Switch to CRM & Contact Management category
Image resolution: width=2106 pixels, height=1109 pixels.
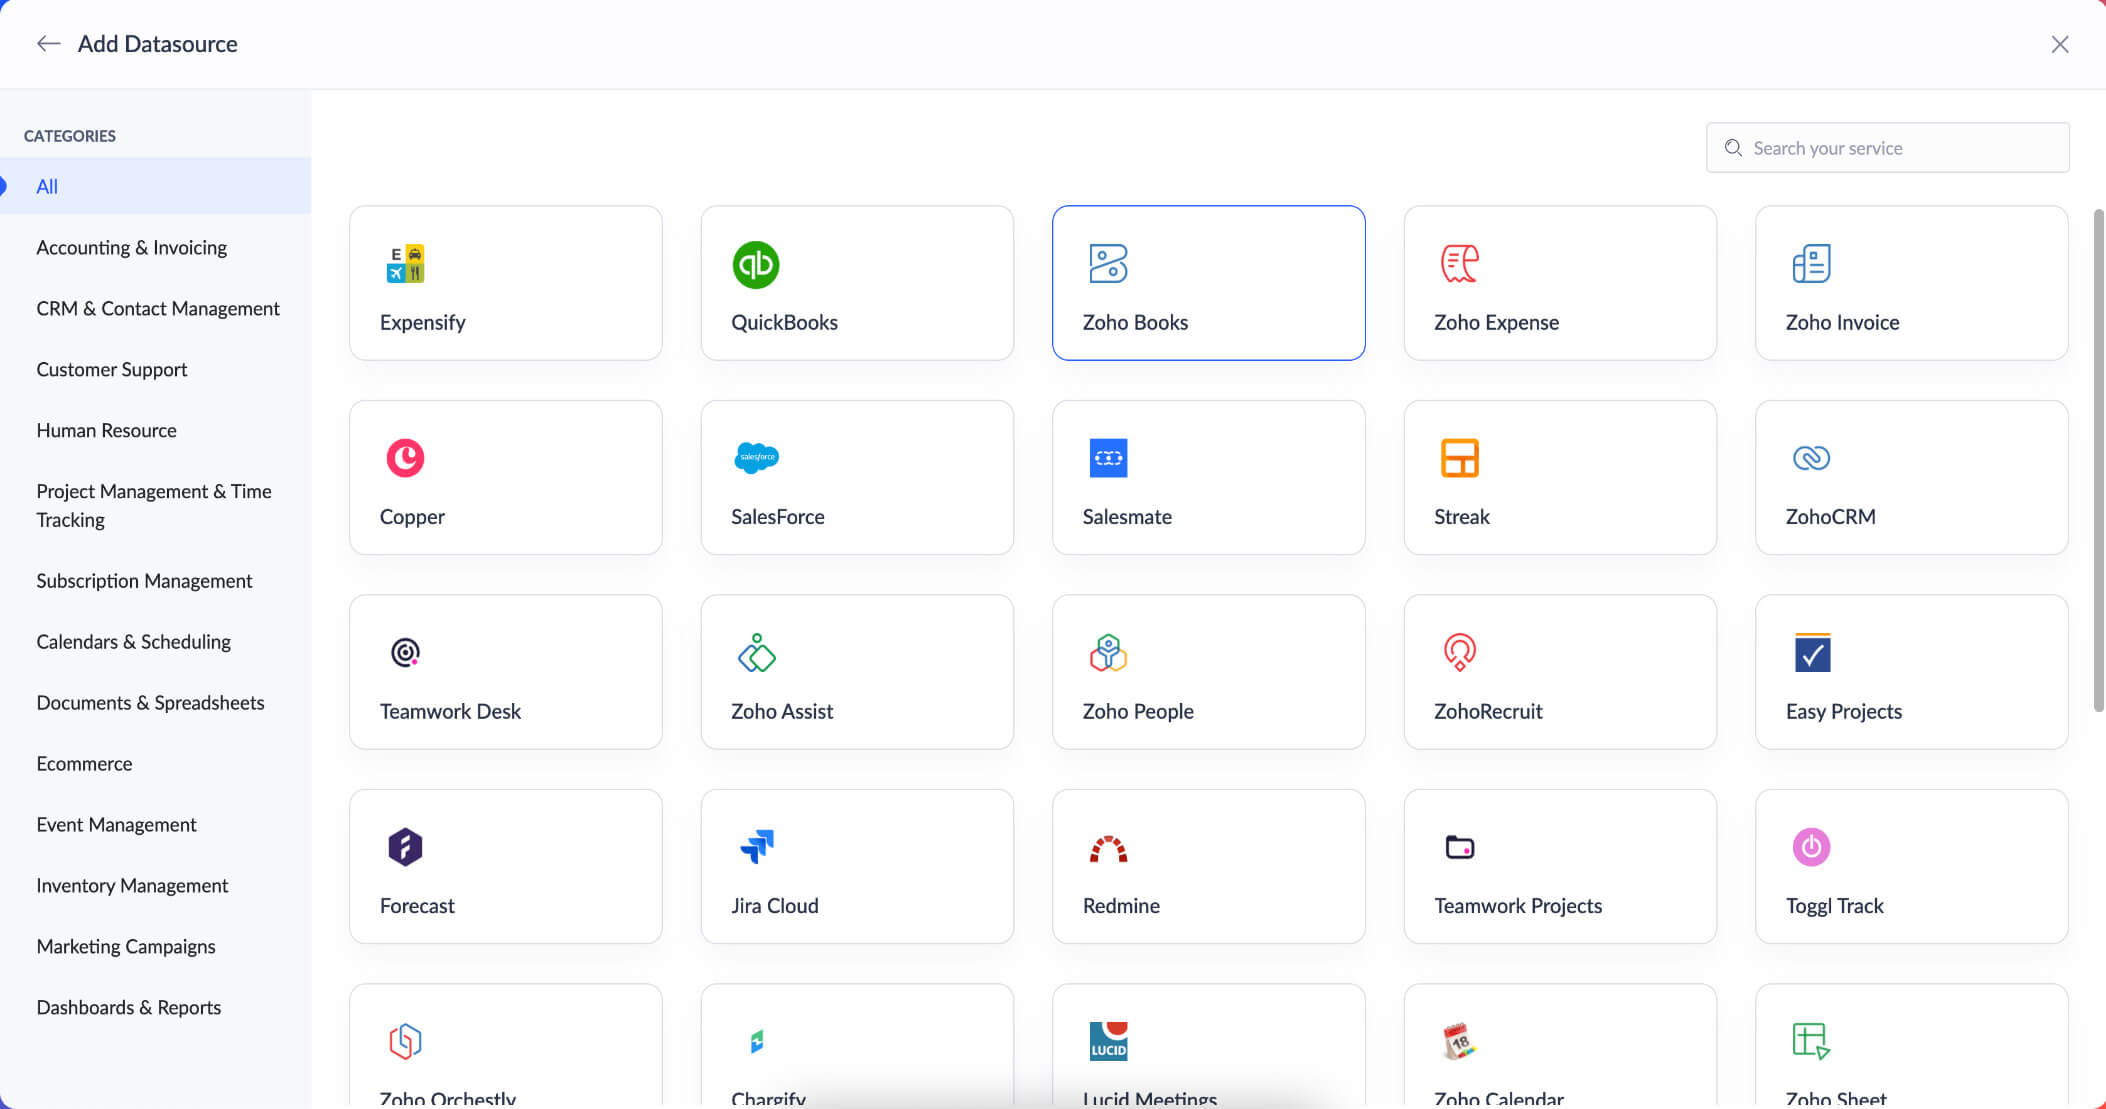(158, 309)
